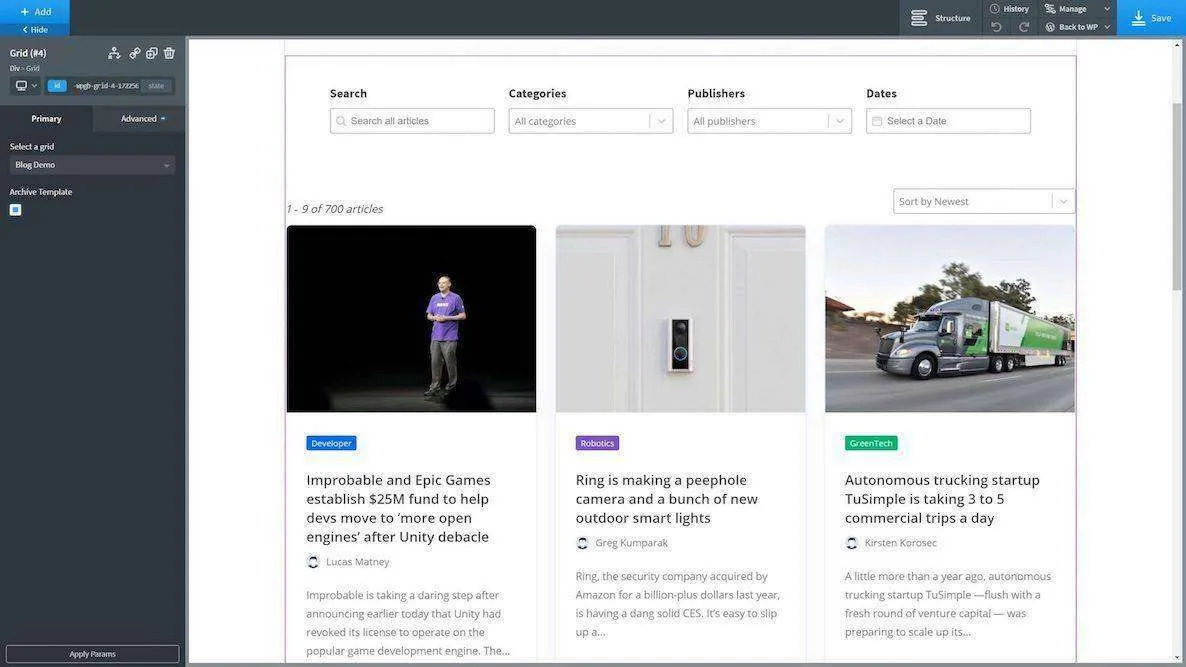Image resolution: width=1186 pixels, height=667 pixels.
Task: Click the link wrapper icon
Action: coord(135,53)
